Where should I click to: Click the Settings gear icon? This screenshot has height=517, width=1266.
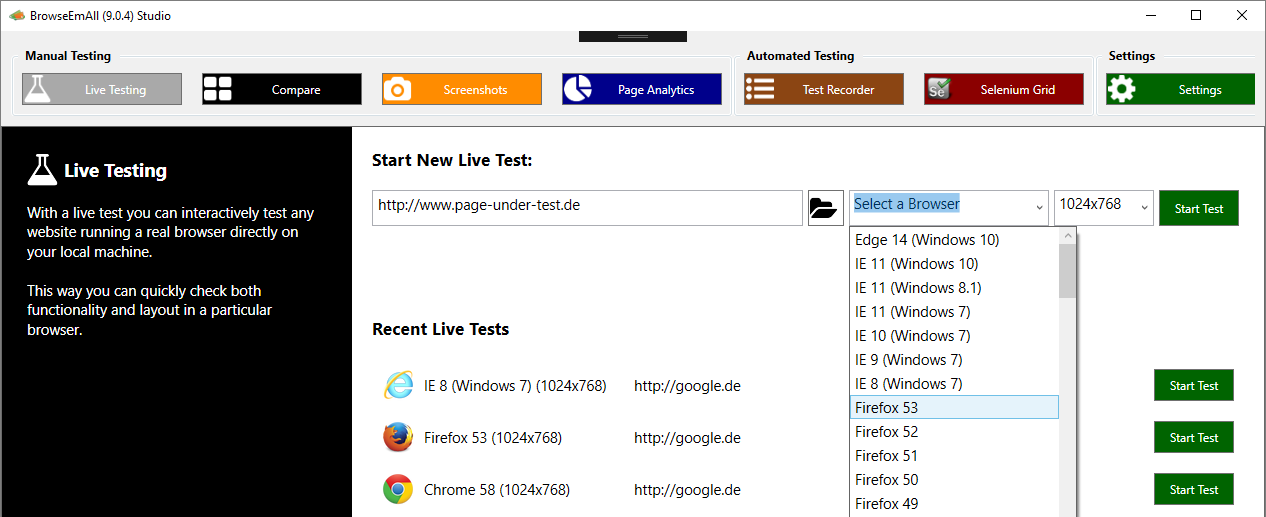pos(1121,89)
